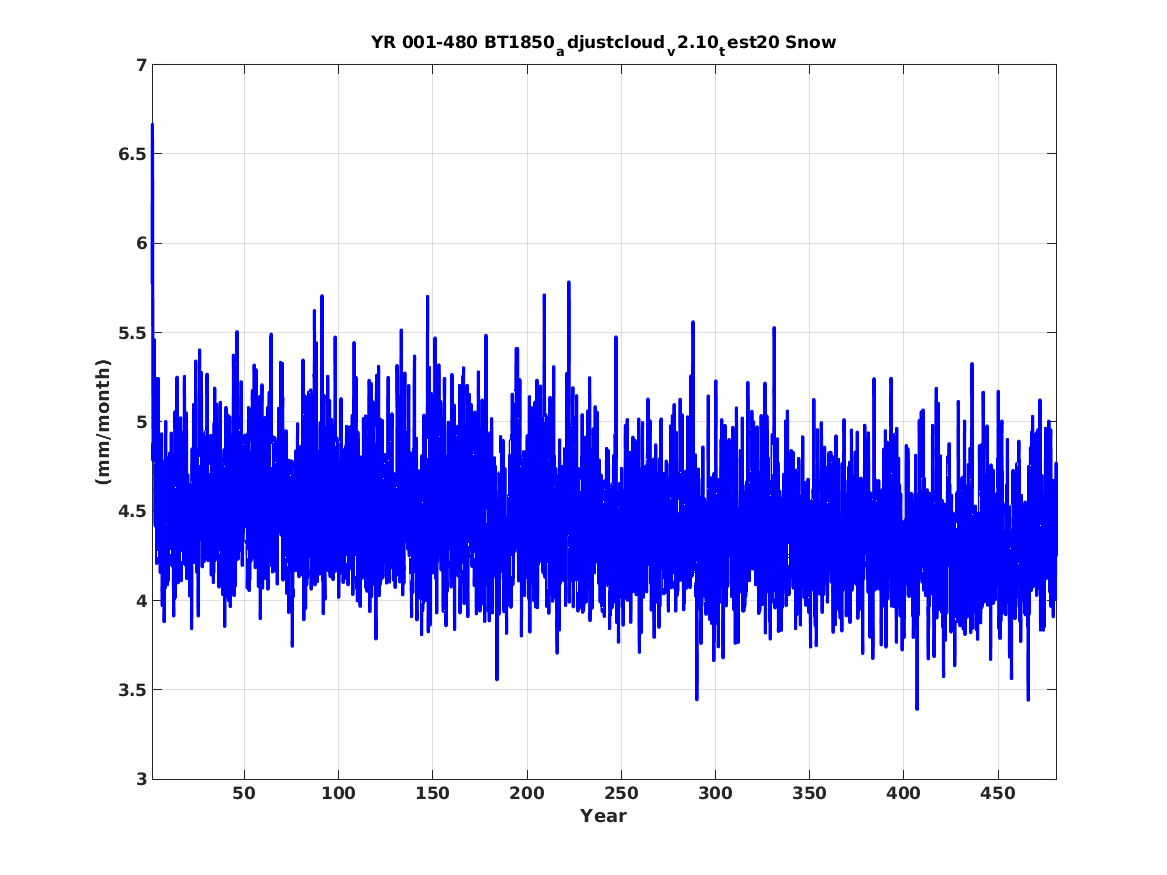Click x-axis tick label '250'
Screen dimensions: 1167x875
[x=621, y=793]
